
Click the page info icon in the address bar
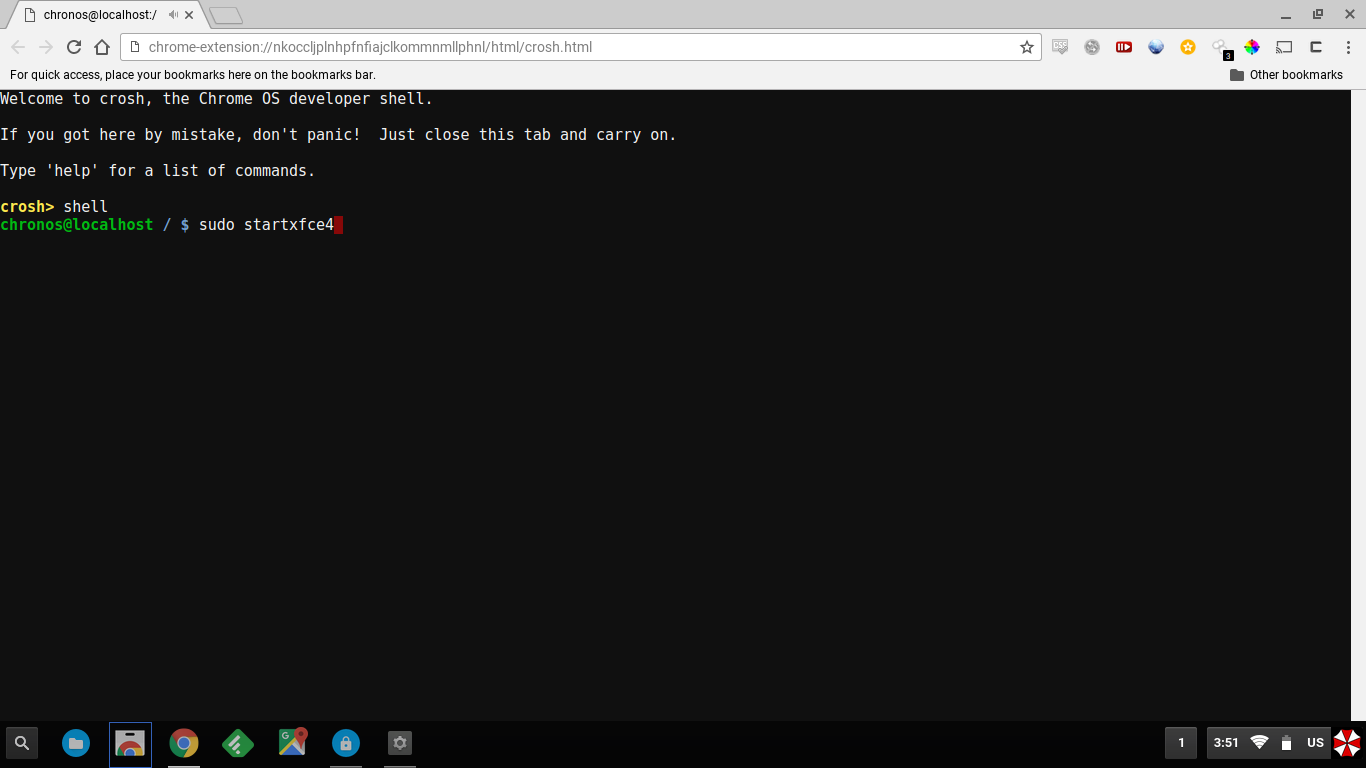point(134,47)
